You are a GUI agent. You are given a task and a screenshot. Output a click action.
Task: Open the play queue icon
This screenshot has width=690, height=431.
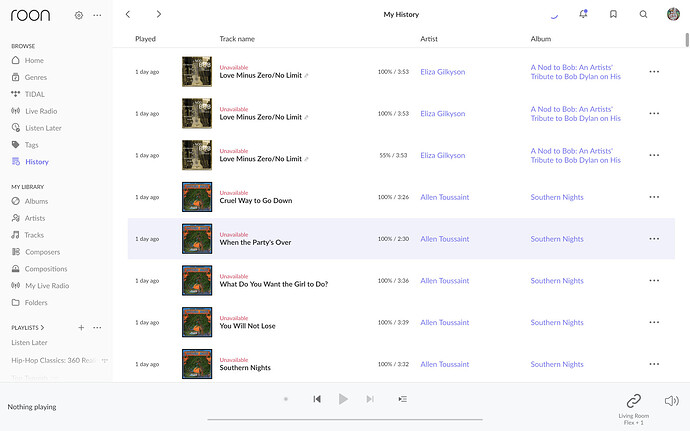tap(402, 399)
